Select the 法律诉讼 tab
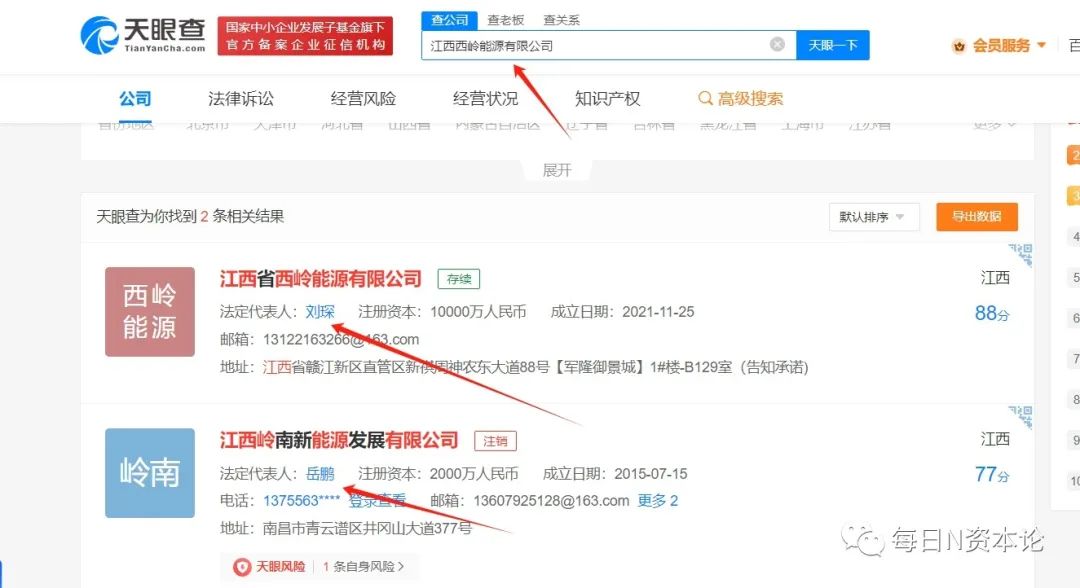The height and width of the screenshot is (588, 1080). pos(241,98)
